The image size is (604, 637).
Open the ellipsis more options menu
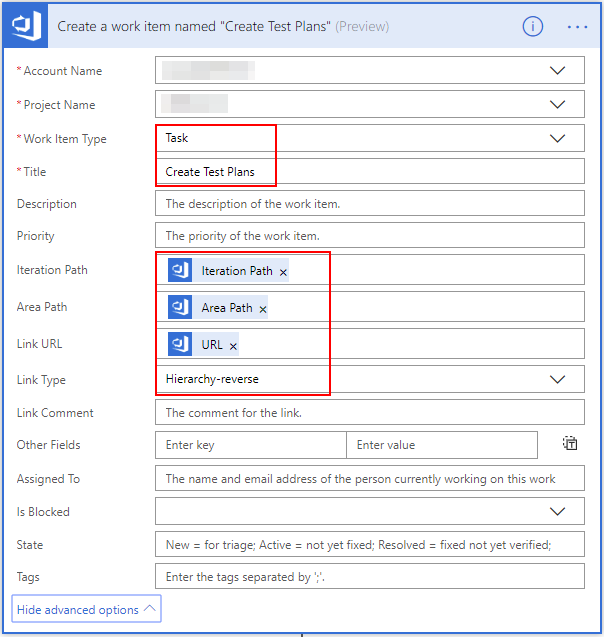click(x=577, y=26)
